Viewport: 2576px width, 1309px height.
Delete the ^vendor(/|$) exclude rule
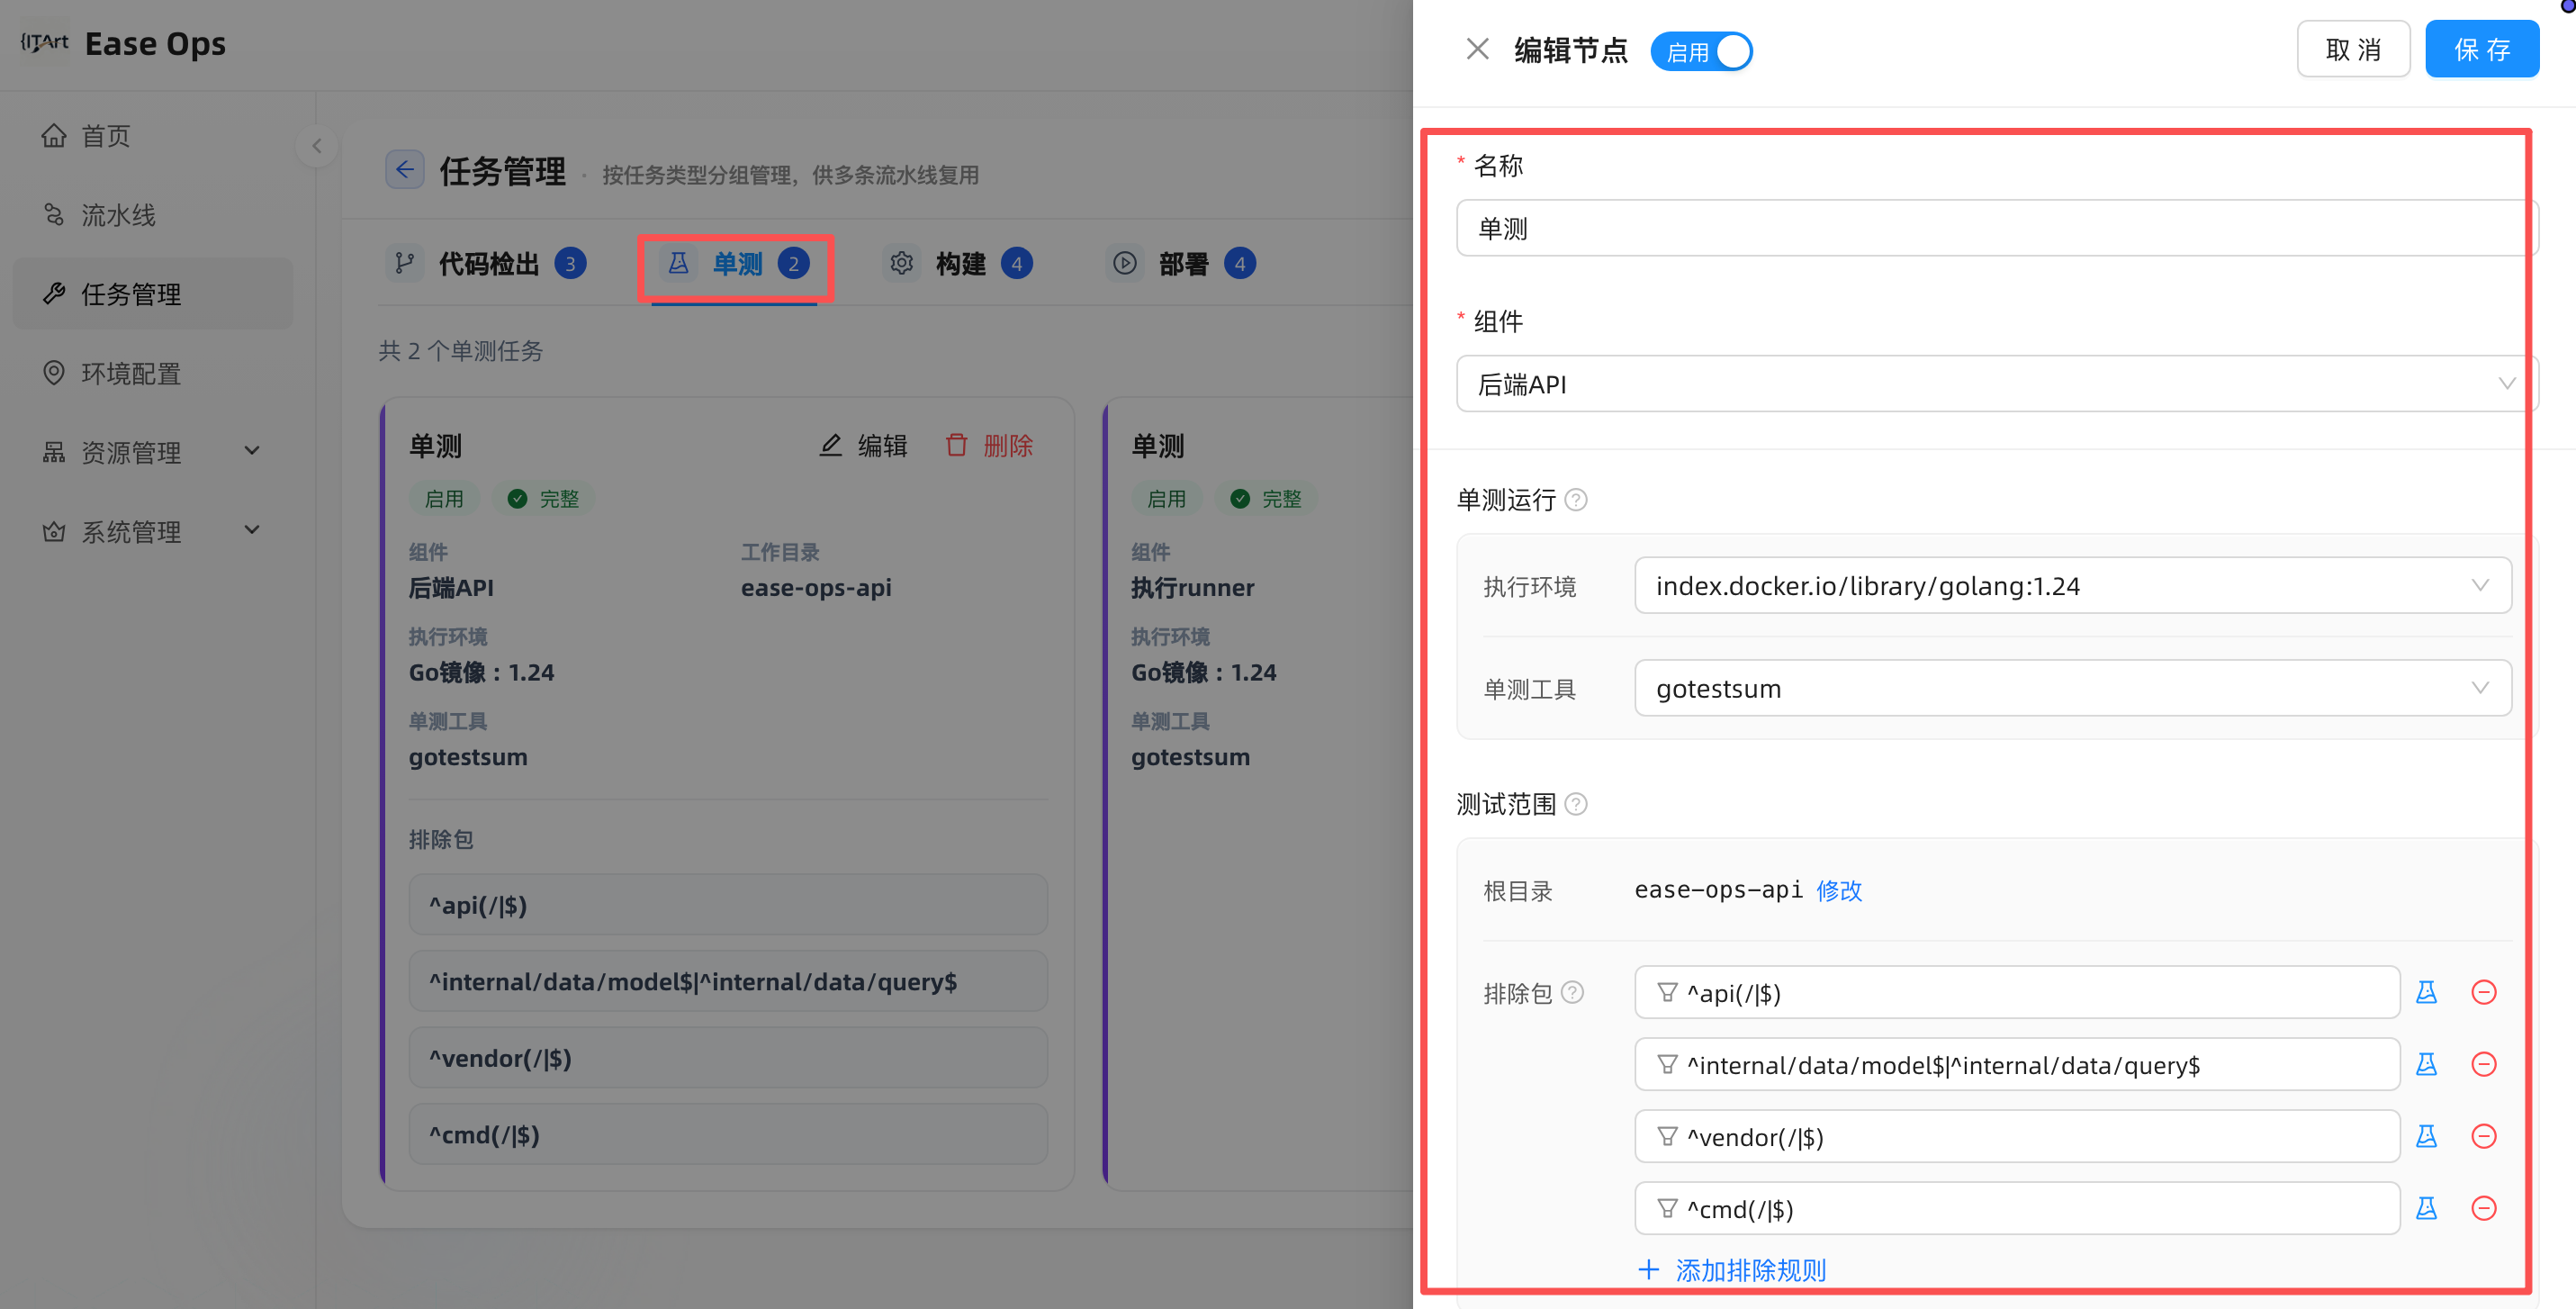pos(2484,1136)
